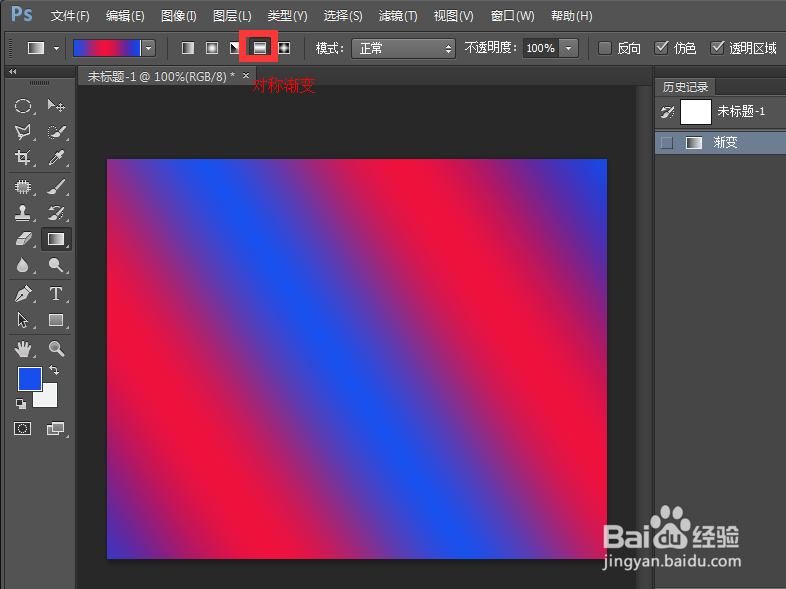This screenshot has height=589, width=786.
Task: Open the blue foreground color swatch
Action: [30, 378]
